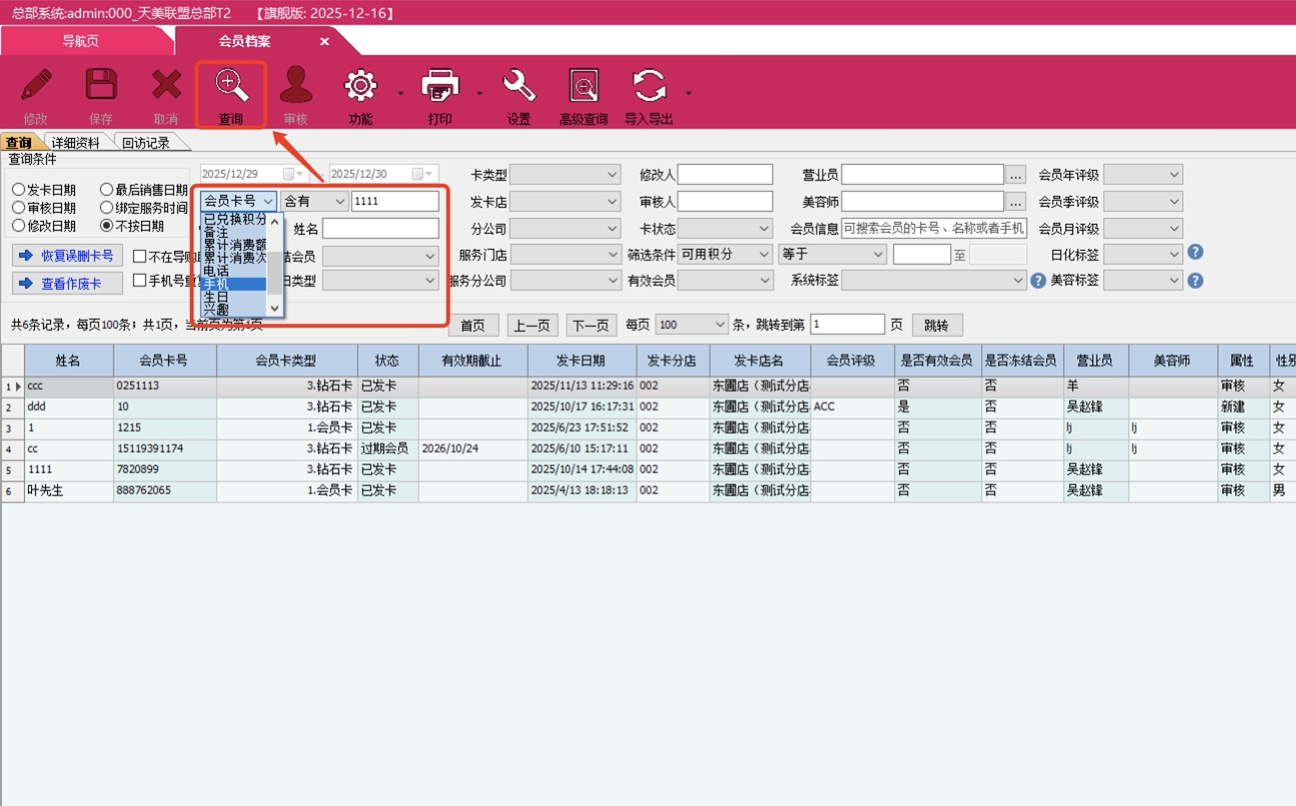Select the 不按日期 radio button

107,226
